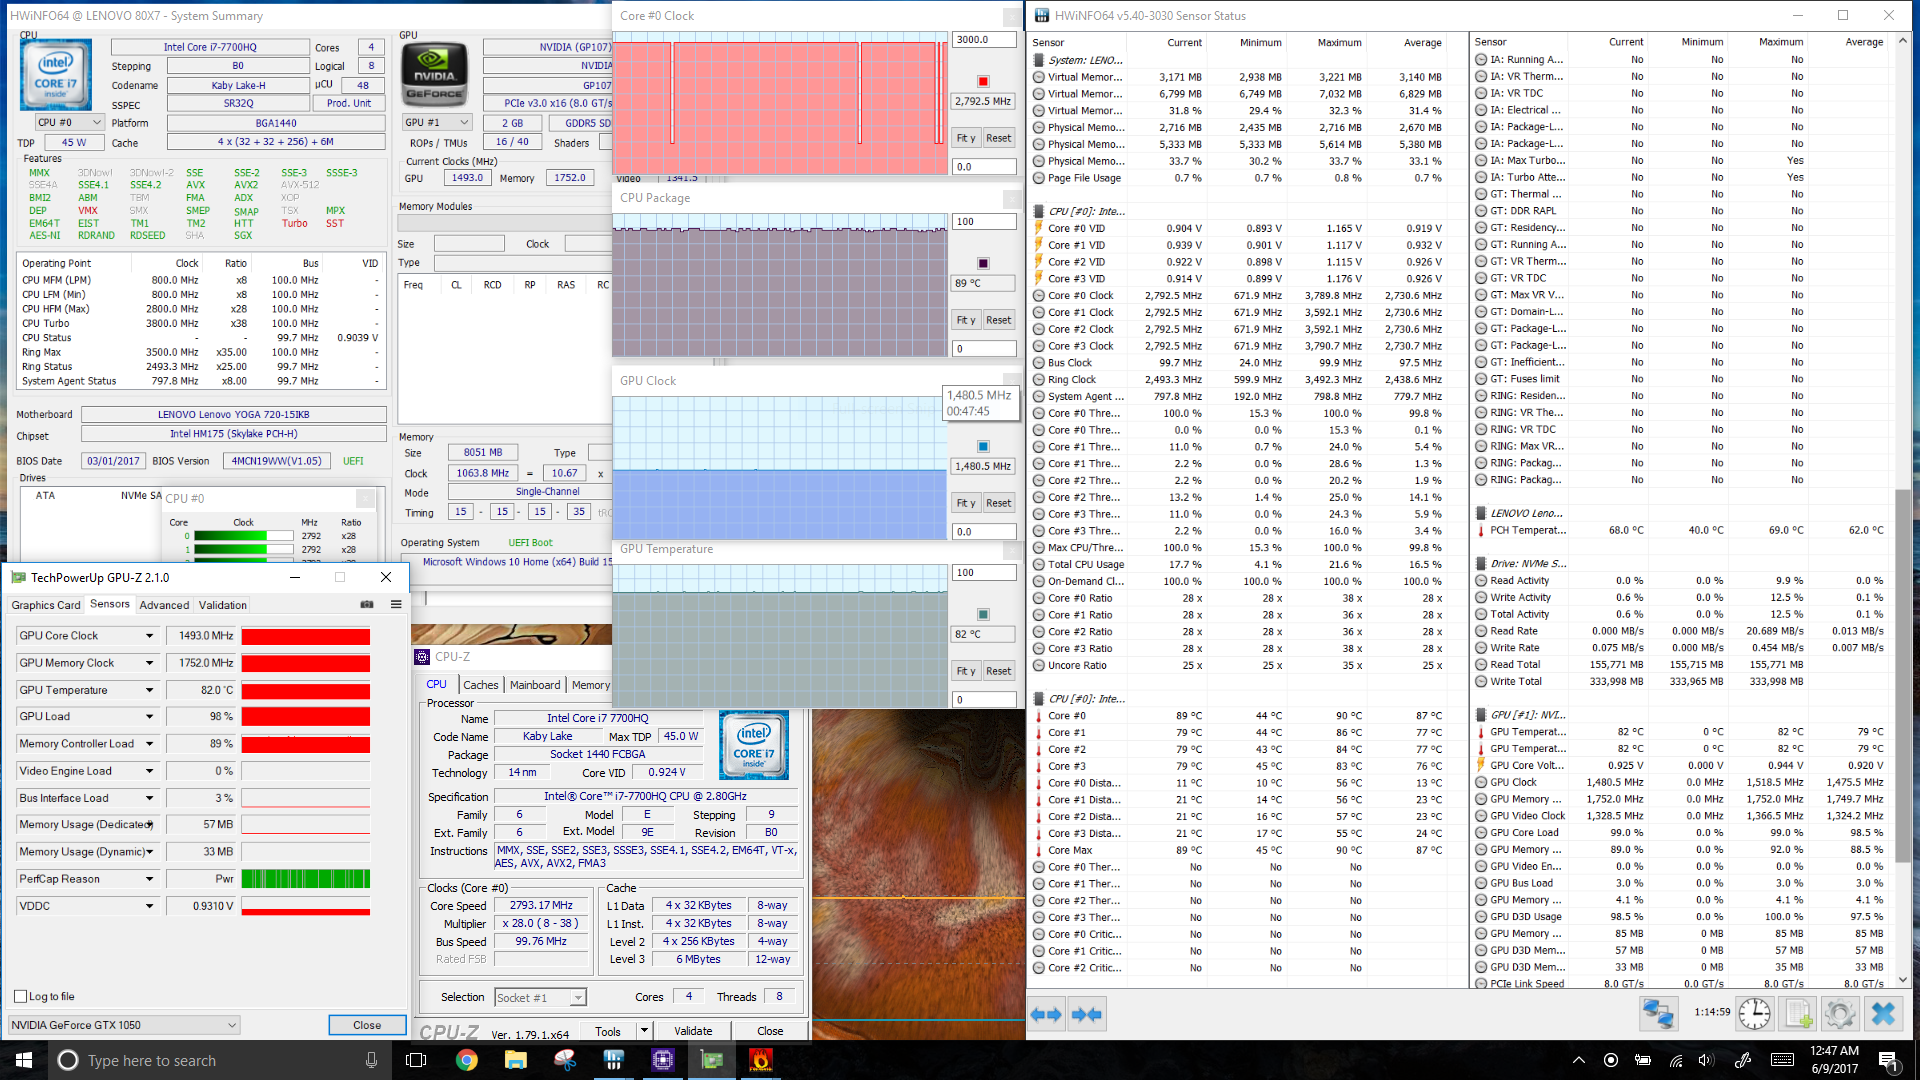Viewport: 1920px width, 1080px height.
Task: Switch to the Graphics Card tab in GPU-Z
Action: point(46,605)
